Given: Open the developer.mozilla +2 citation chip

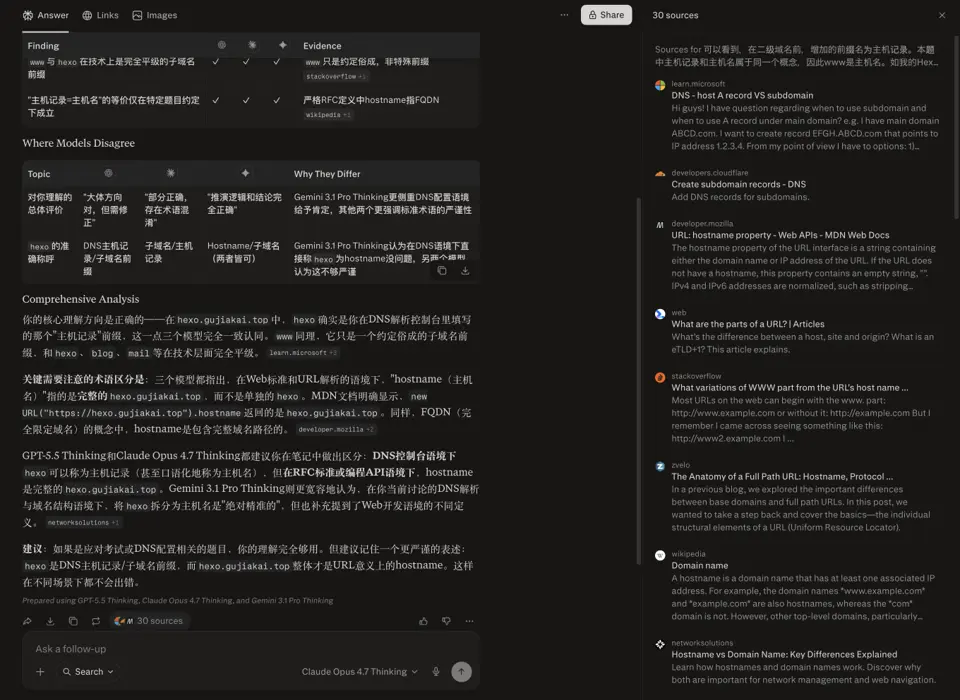Looking at the screenshot, I should [336, 429].
